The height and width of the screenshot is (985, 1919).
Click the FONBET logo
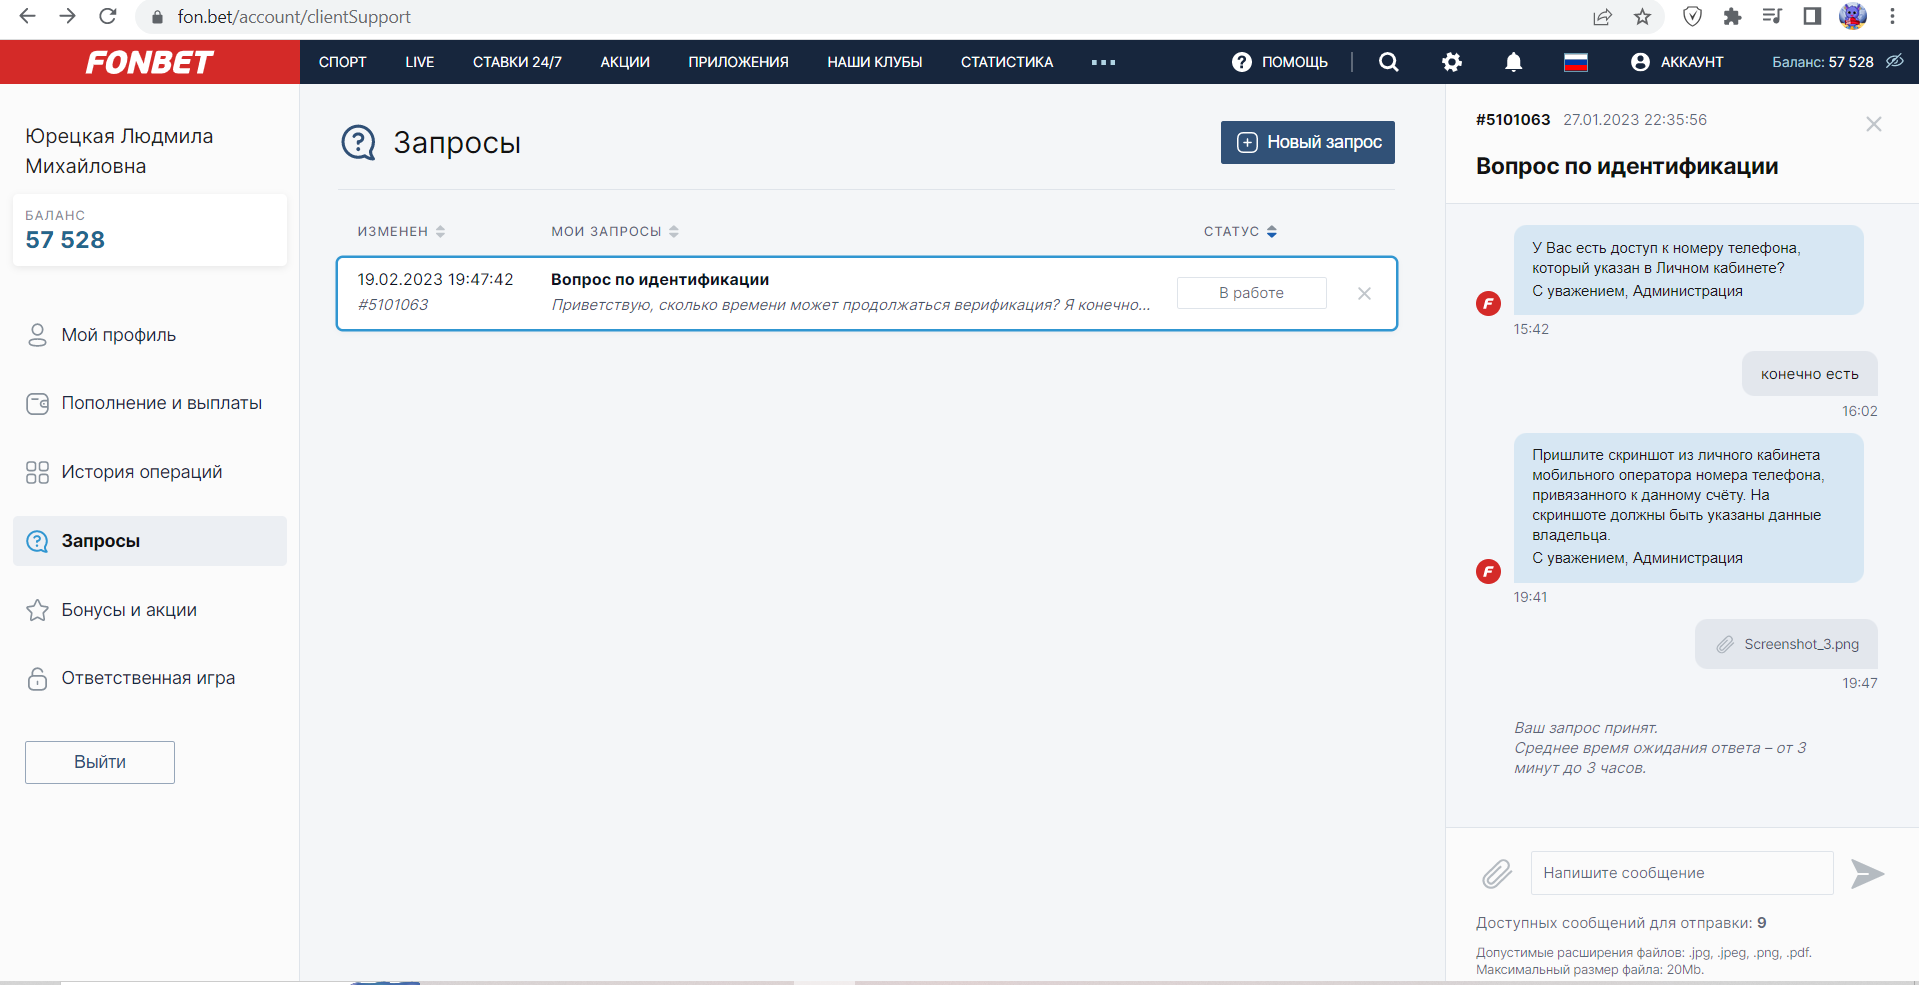(149, 62)
